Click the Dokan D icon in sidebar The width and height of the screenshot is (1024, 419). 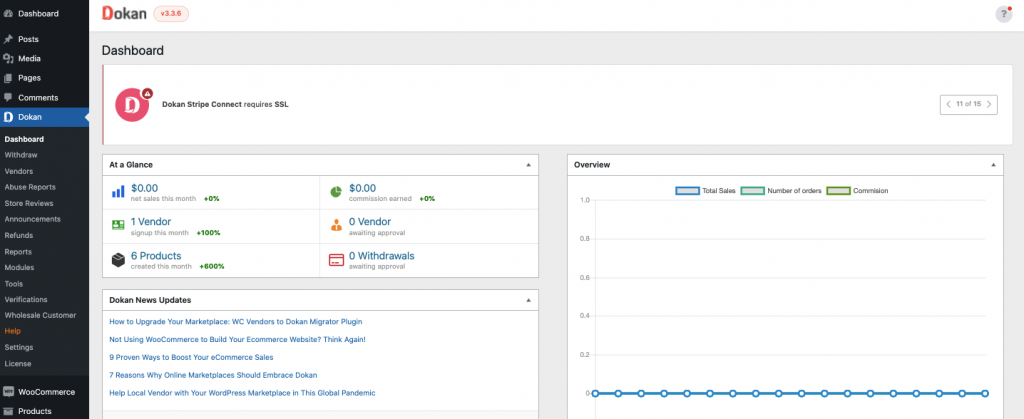[x=8, y=117]
